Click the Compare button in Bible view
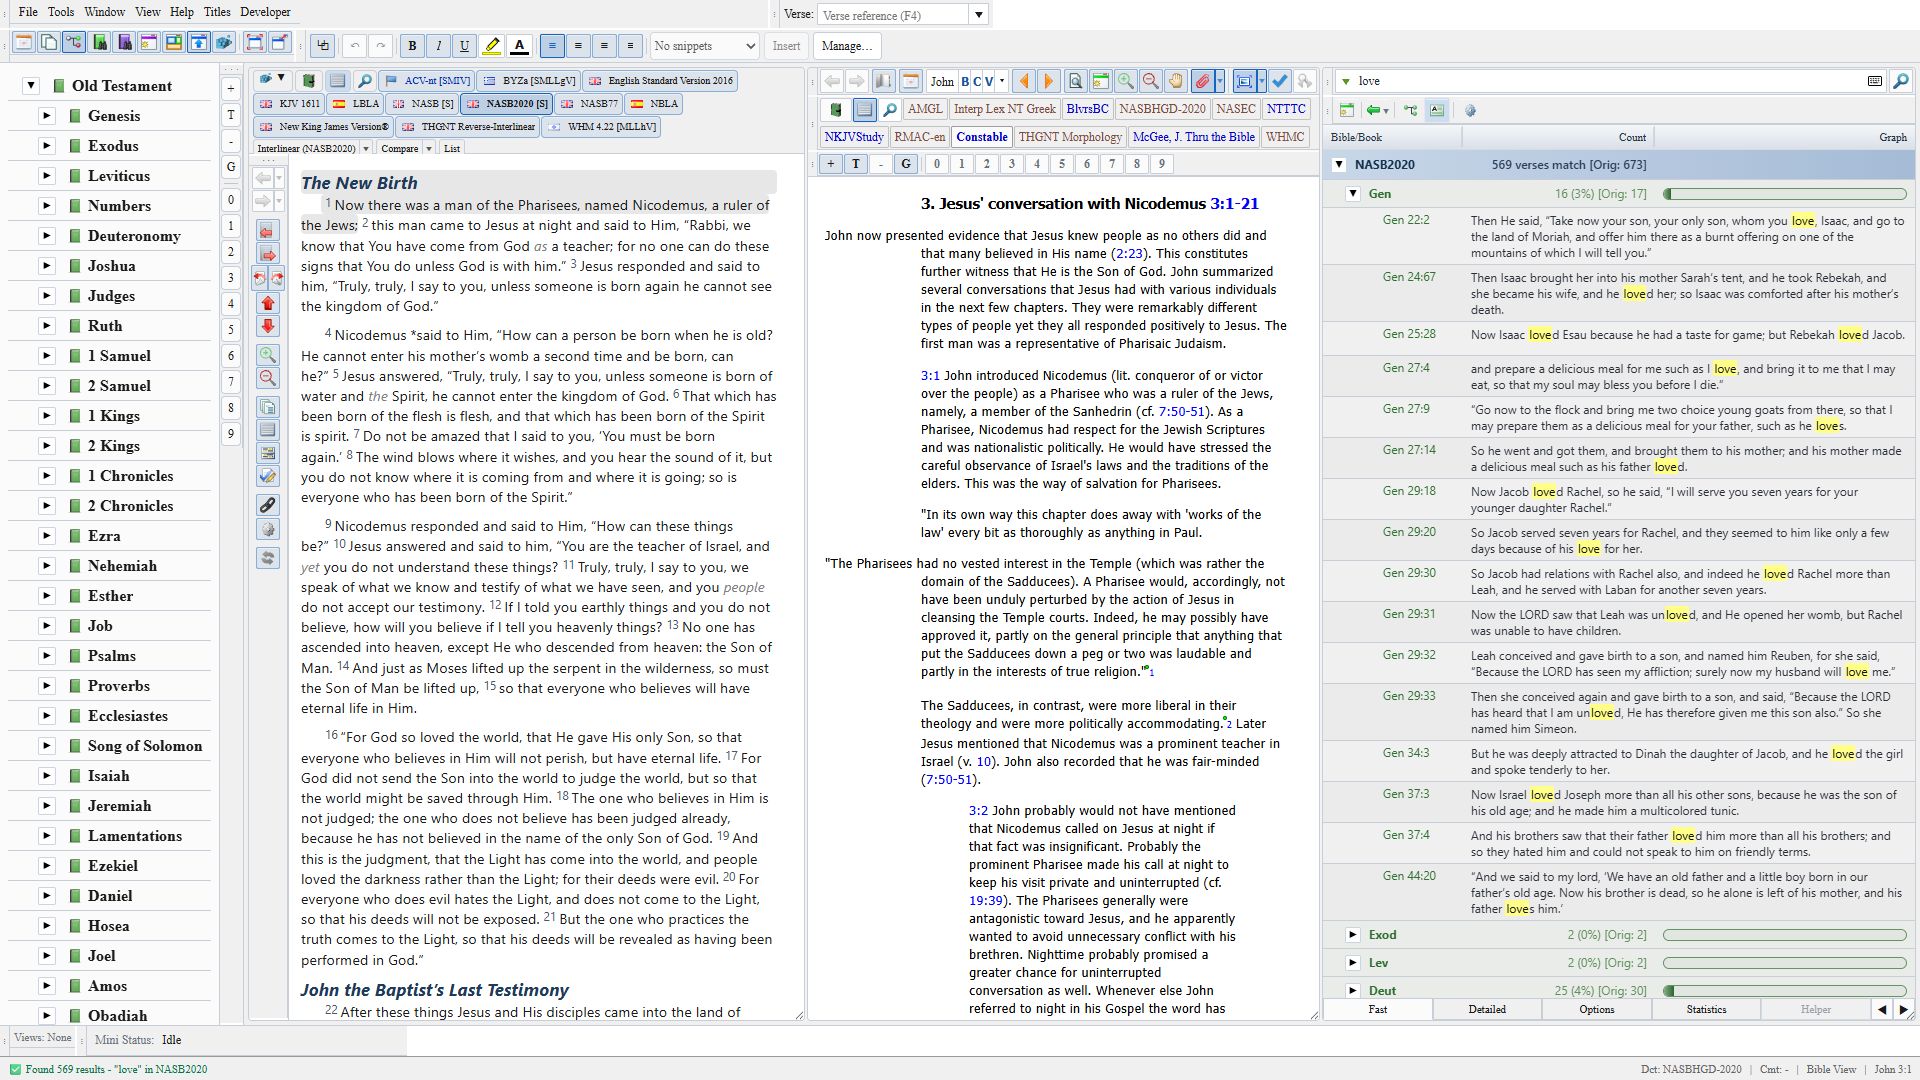The width and height of the screenshot is (1920, 1080). pyautogui.click(x=399, y=149)
